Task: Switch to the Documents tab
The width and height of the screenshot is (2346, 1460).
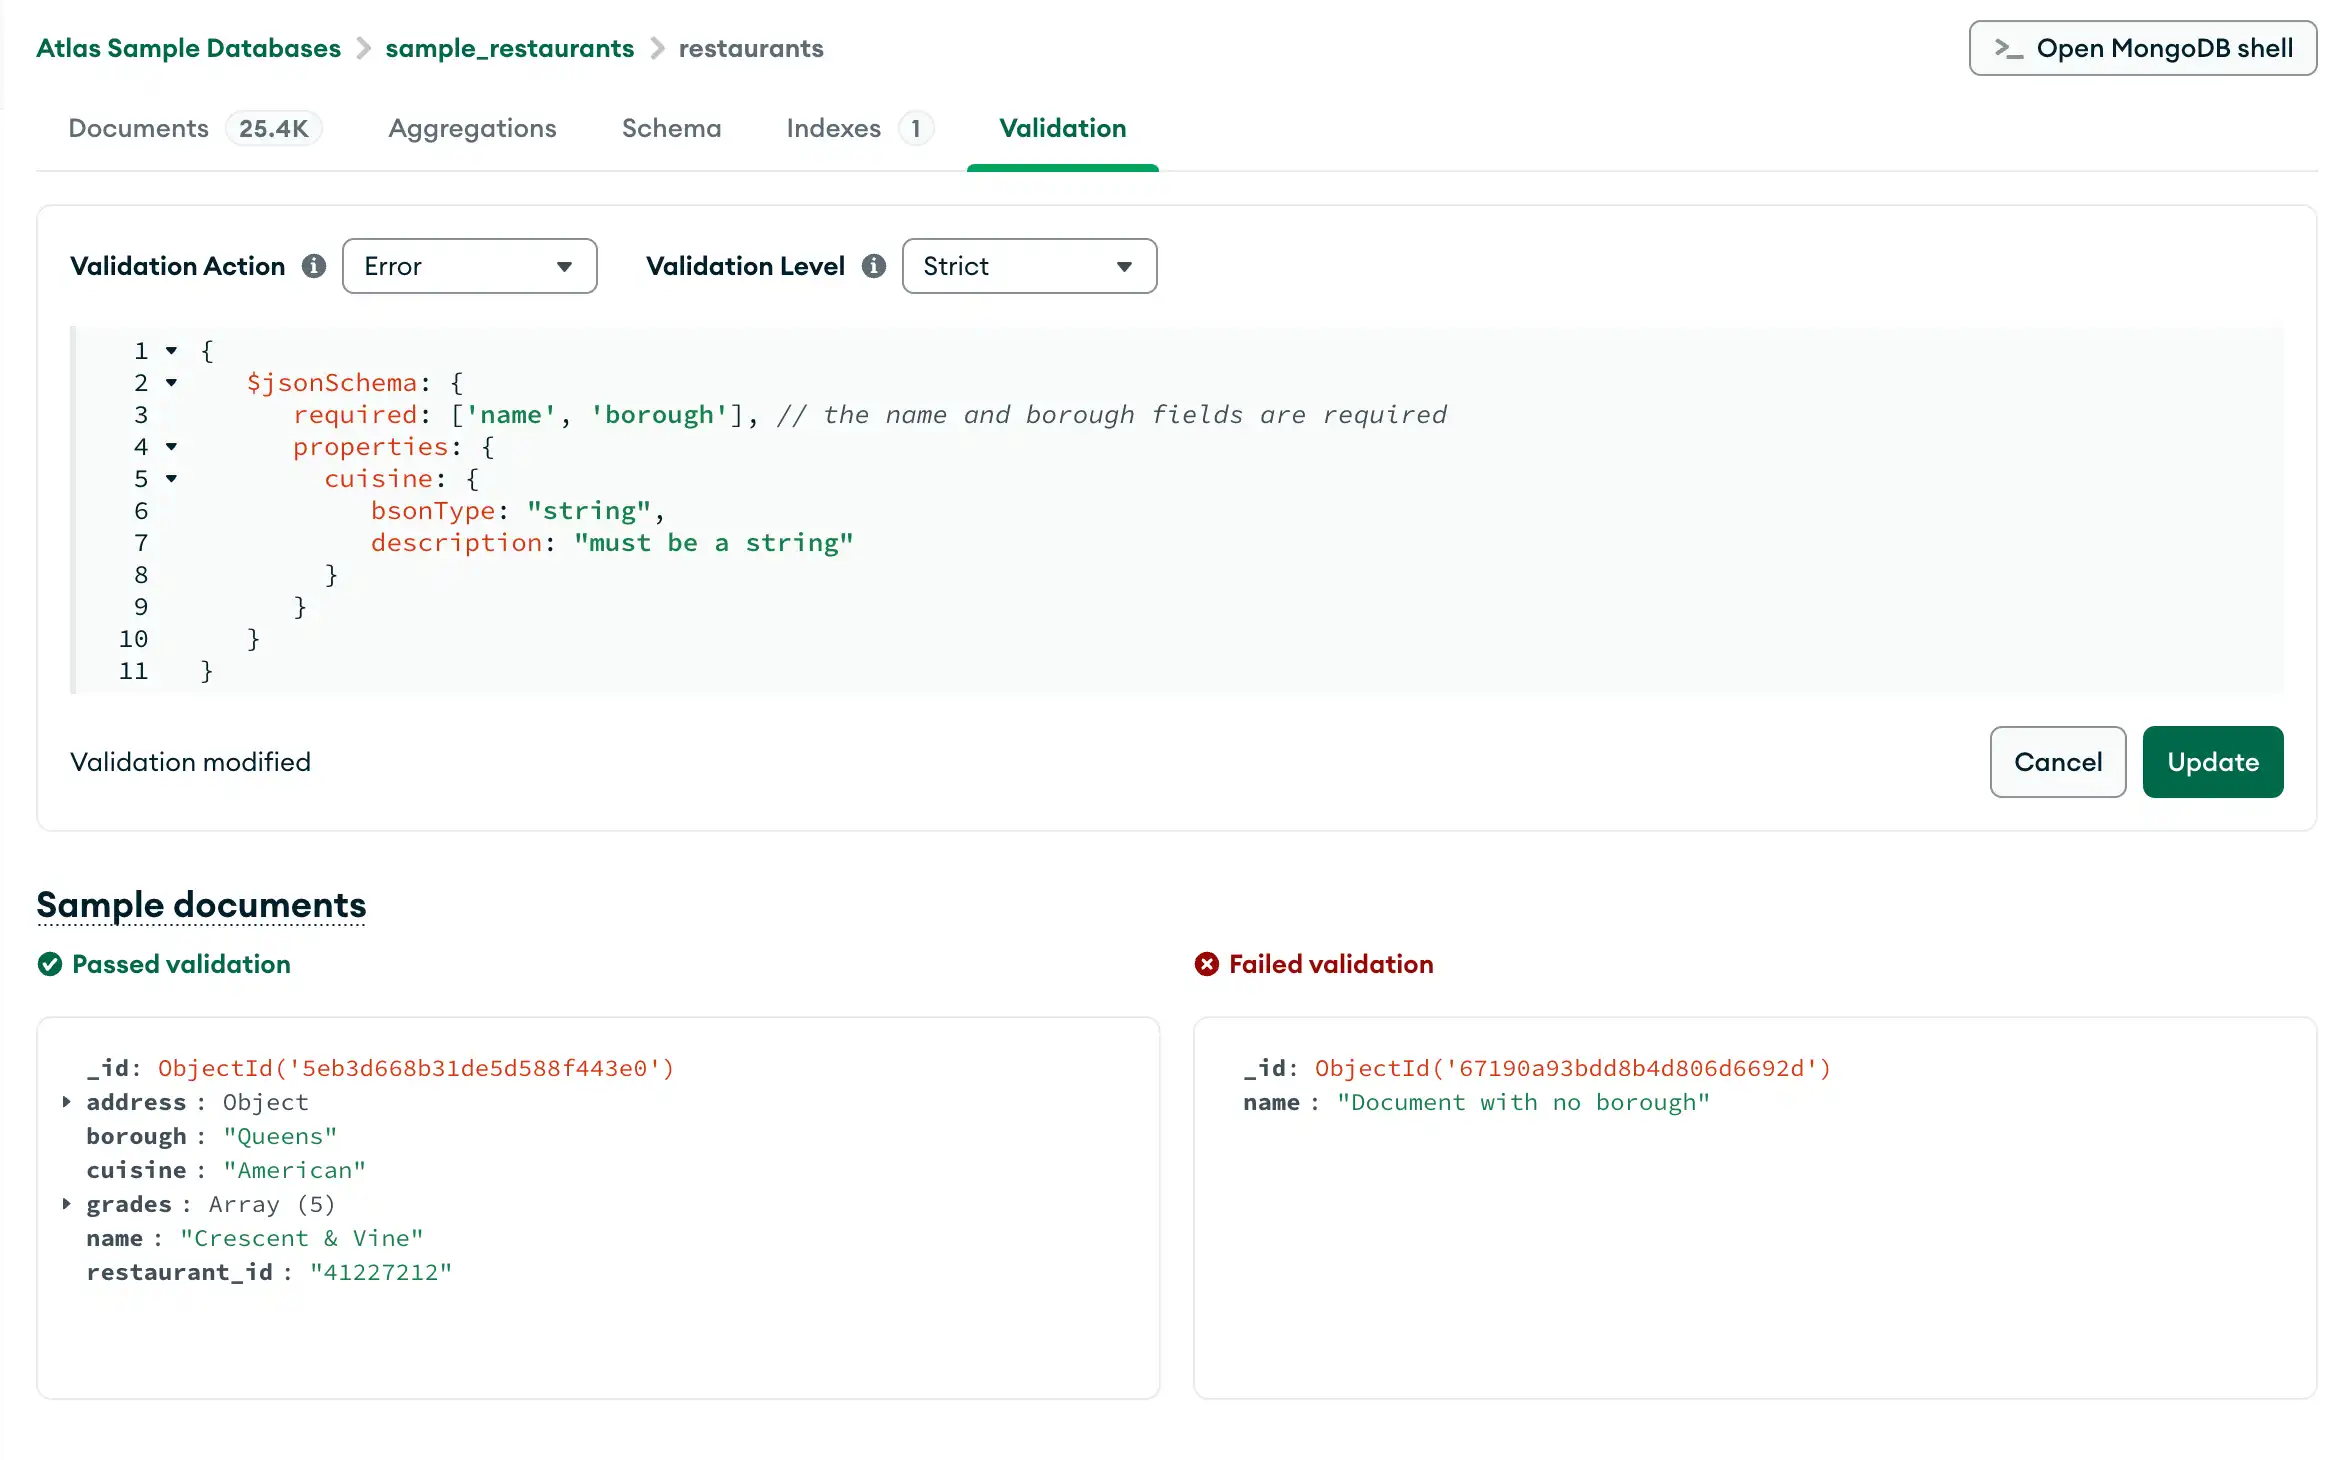Action: click(138, 128)
